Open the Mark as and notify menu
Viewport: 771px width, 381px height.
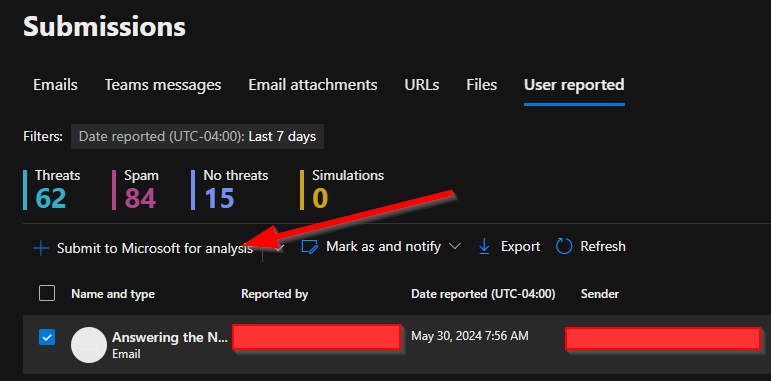(384, 246)
